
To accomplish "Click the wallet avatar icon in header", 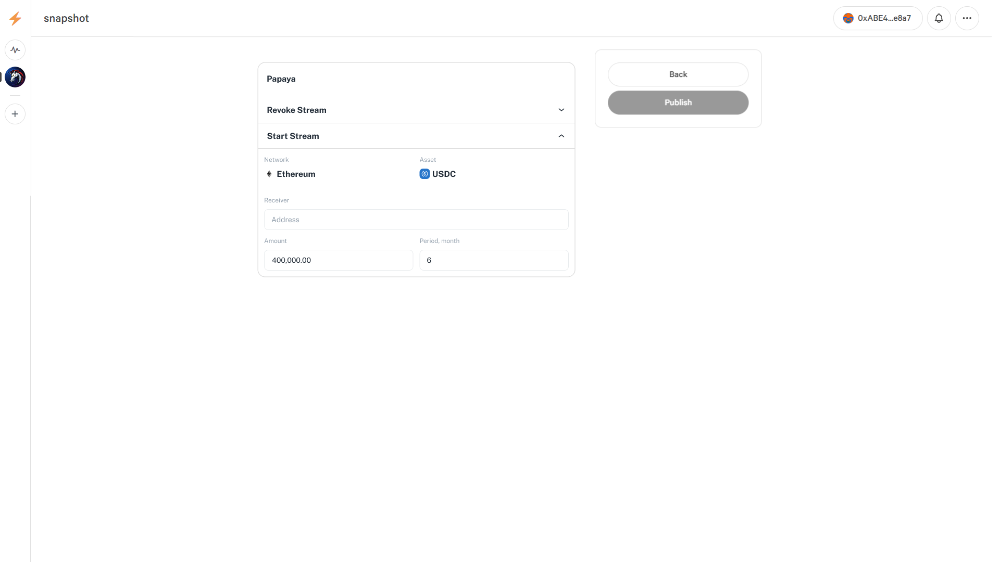I will pos(849,18).
